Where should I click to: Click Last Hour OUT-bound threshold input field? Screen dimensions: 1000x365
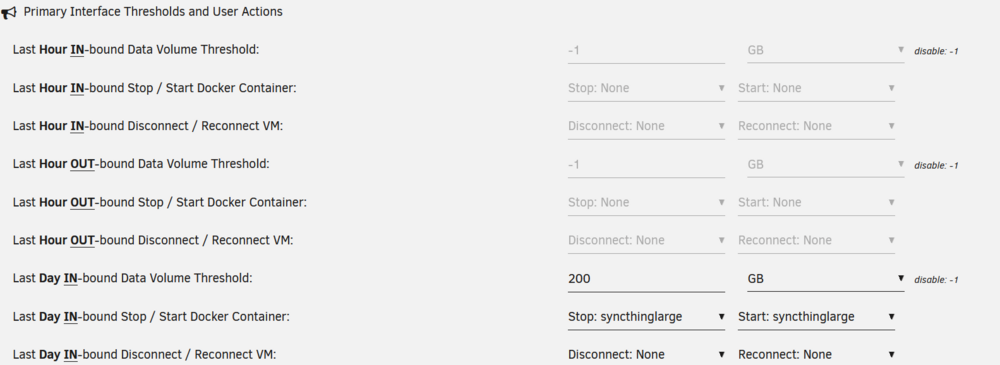[646, 165]
